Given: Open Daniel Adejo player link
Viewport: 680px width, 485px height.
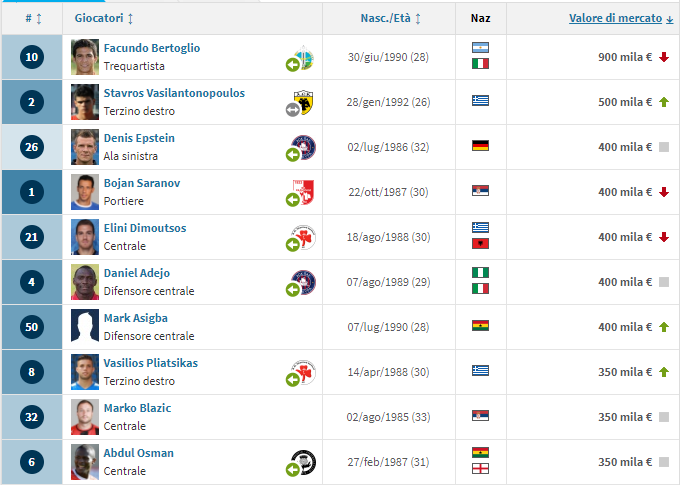Looking at the screenshot, I should click(137, 273).
